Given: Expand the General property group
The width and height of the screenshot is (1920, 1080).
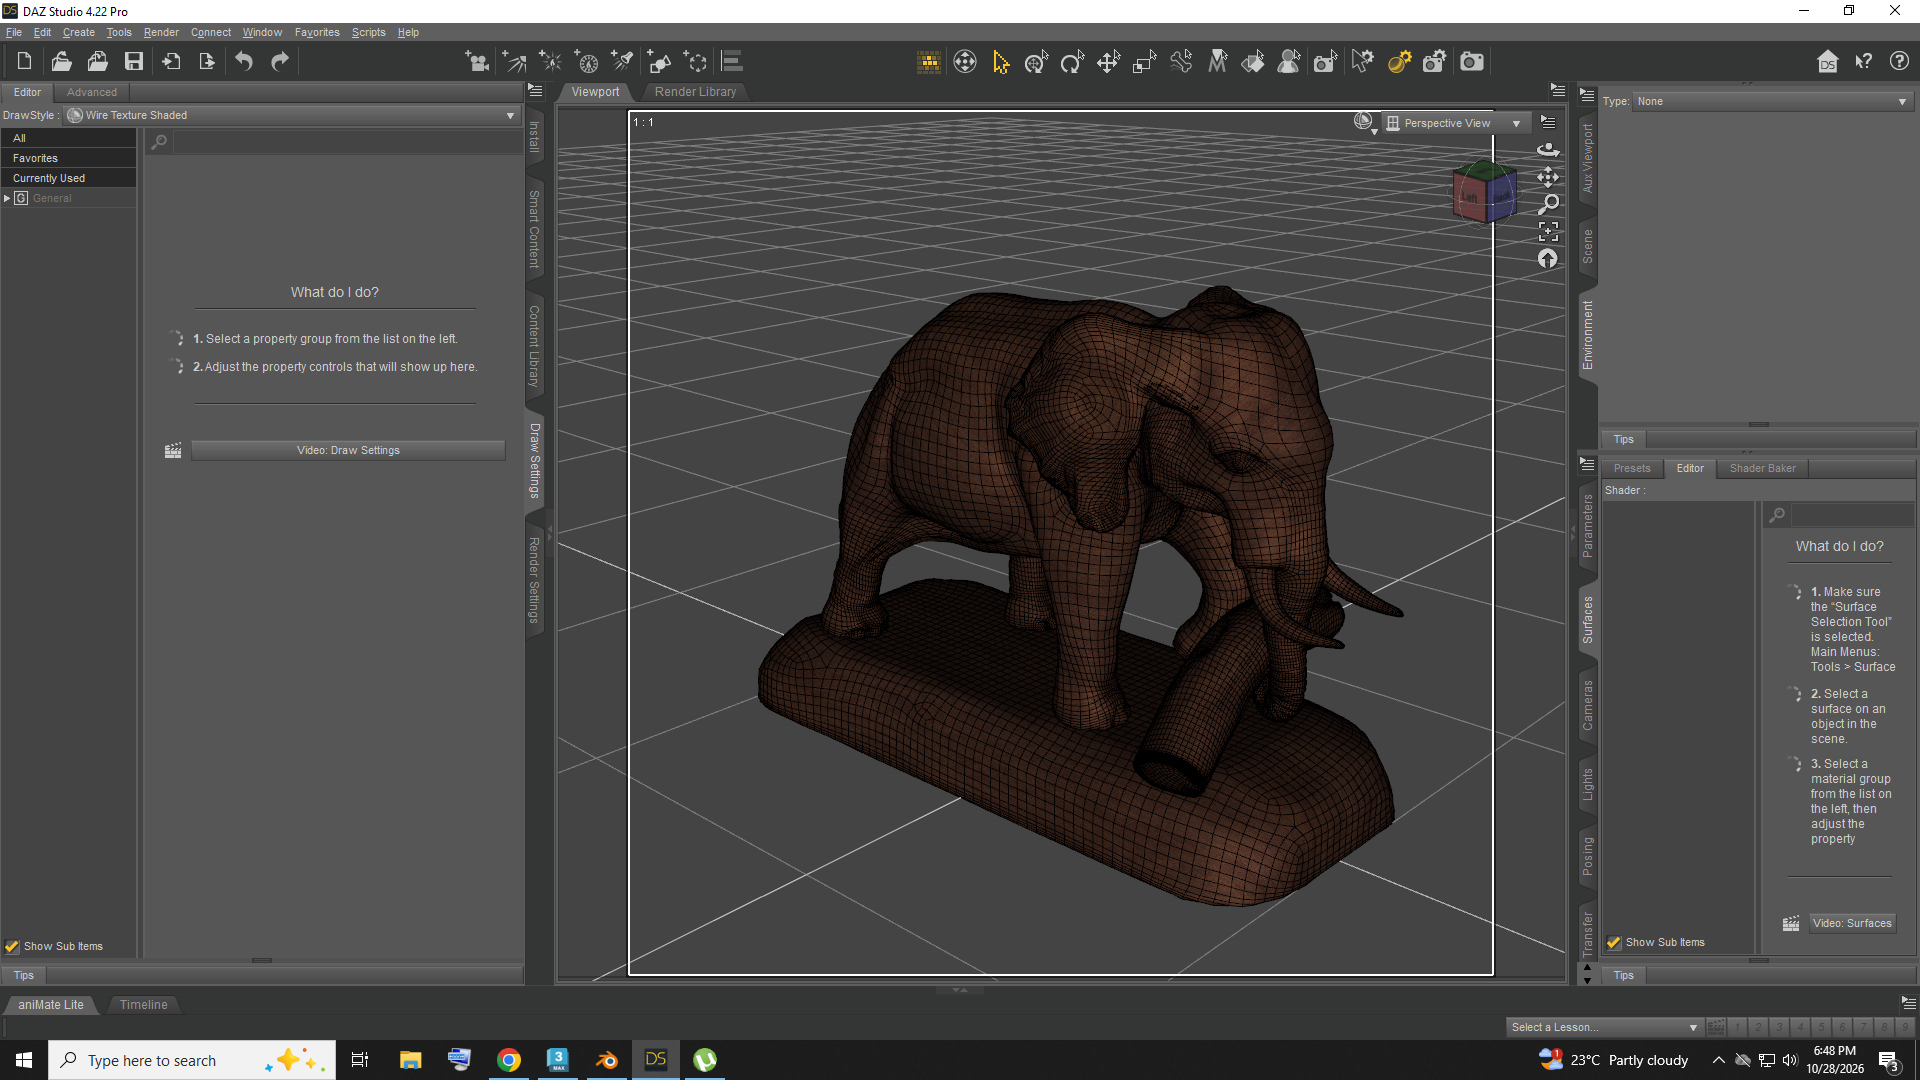Looking at the screenshot, I should (7, 198).
